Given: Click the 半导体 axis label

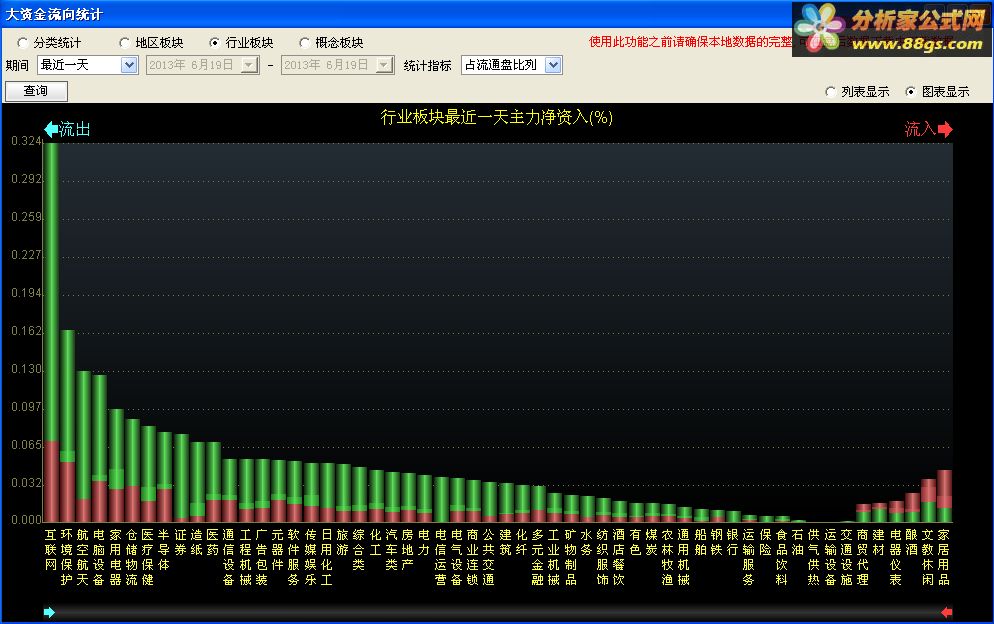Looking at the screenshot, I should 164,550.
